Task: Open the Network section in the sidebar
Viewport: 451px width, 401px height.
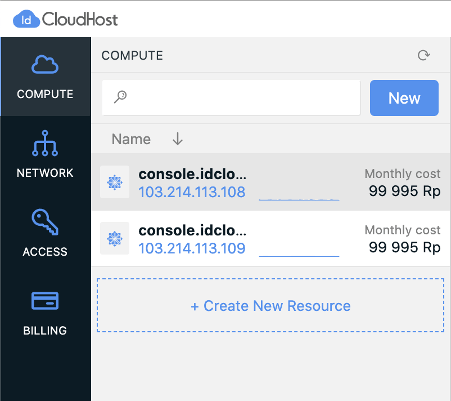Action: (45, 155)
